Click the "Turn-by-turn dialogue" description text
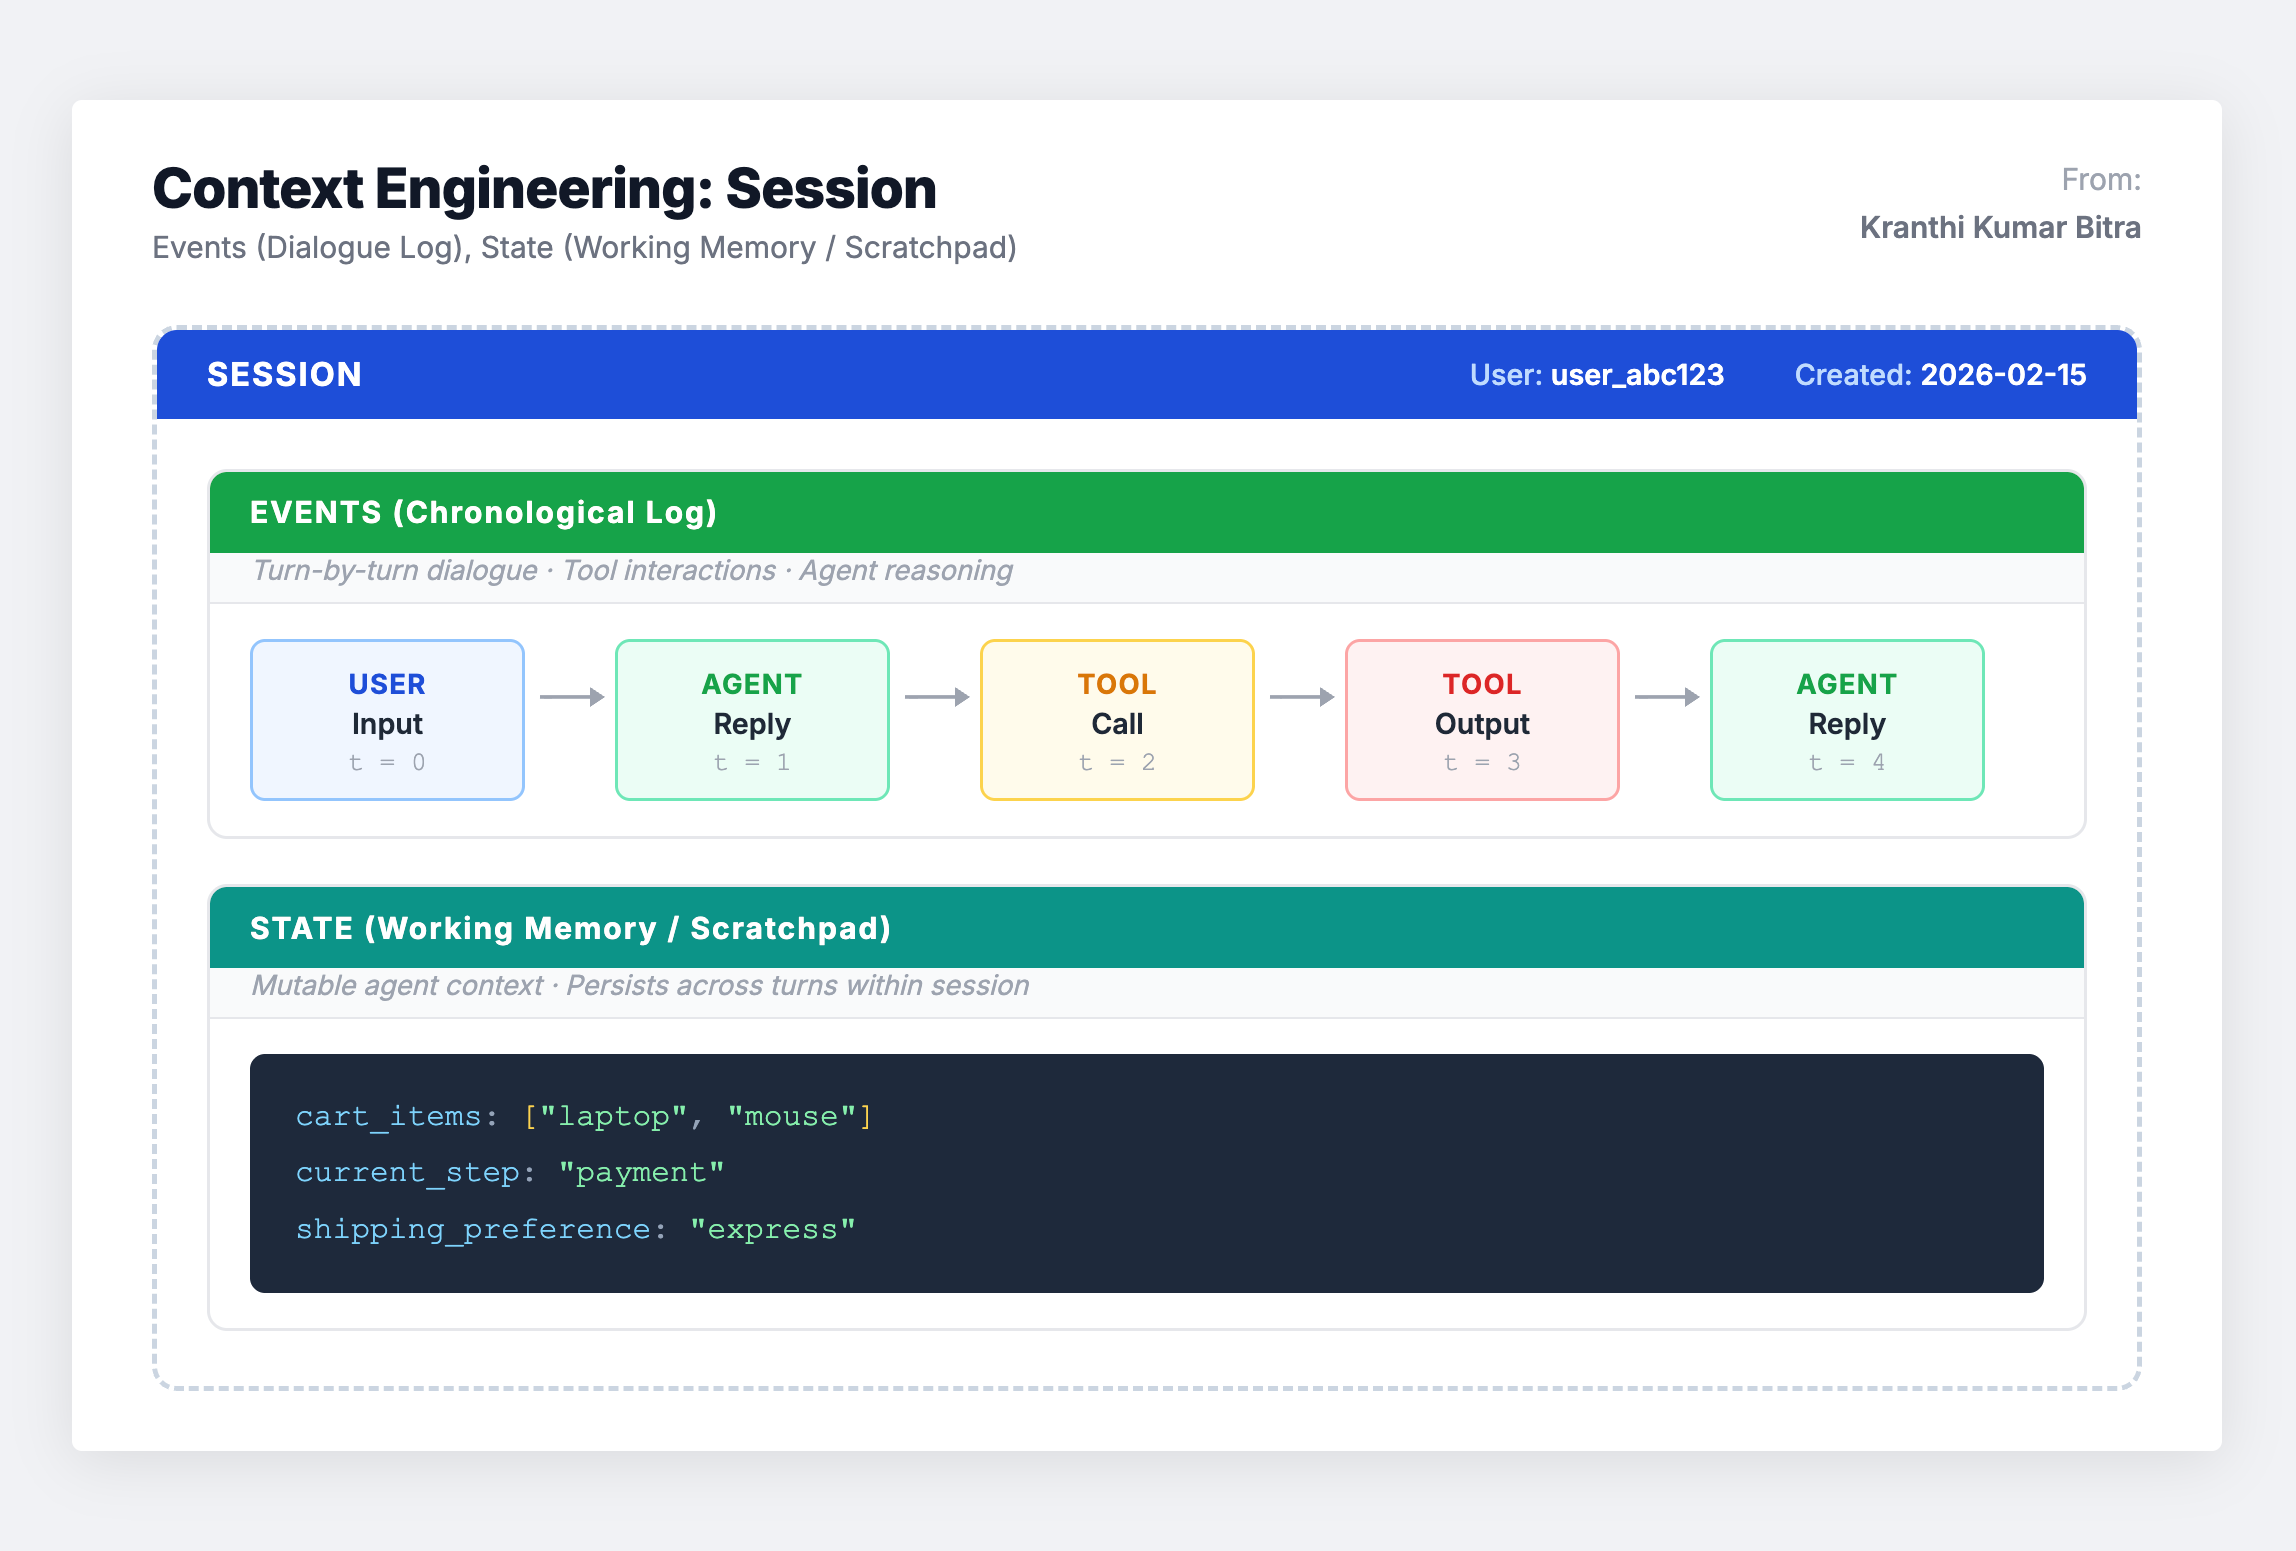The image size is (2296, 1551). 394,571
